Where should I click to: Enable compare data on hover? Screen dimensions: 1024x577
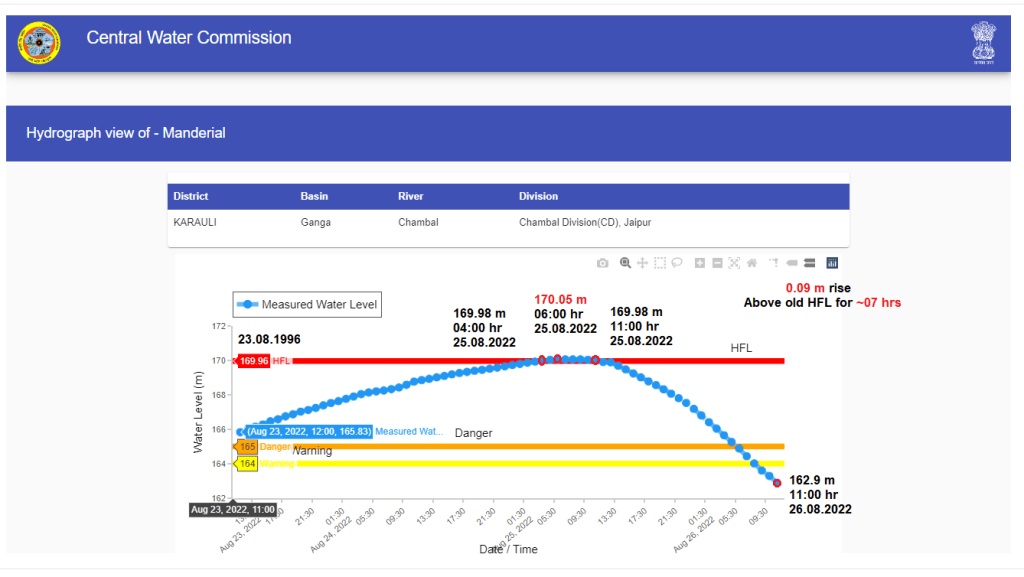click(809, 263)
